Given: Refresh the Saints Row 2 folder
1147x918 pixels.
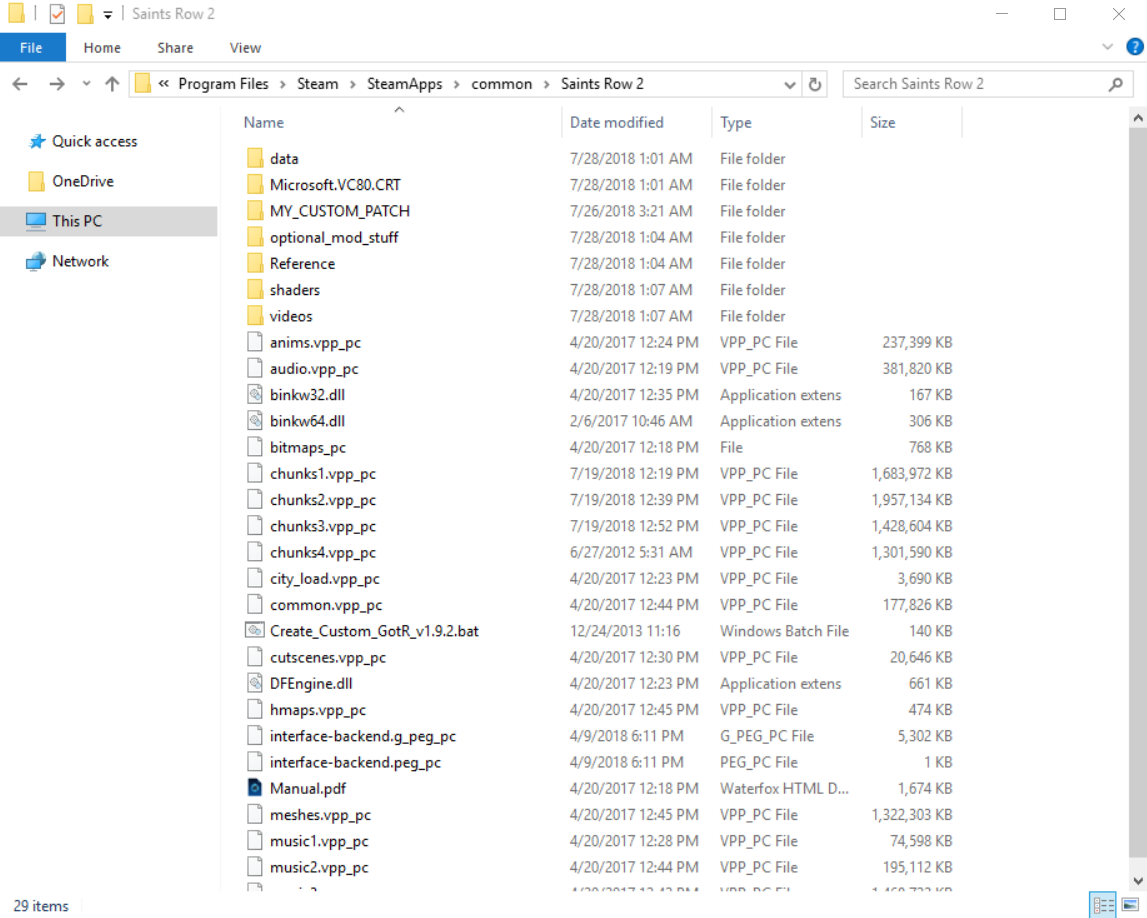Looking at the screenshot, I should tap(815, 84).
